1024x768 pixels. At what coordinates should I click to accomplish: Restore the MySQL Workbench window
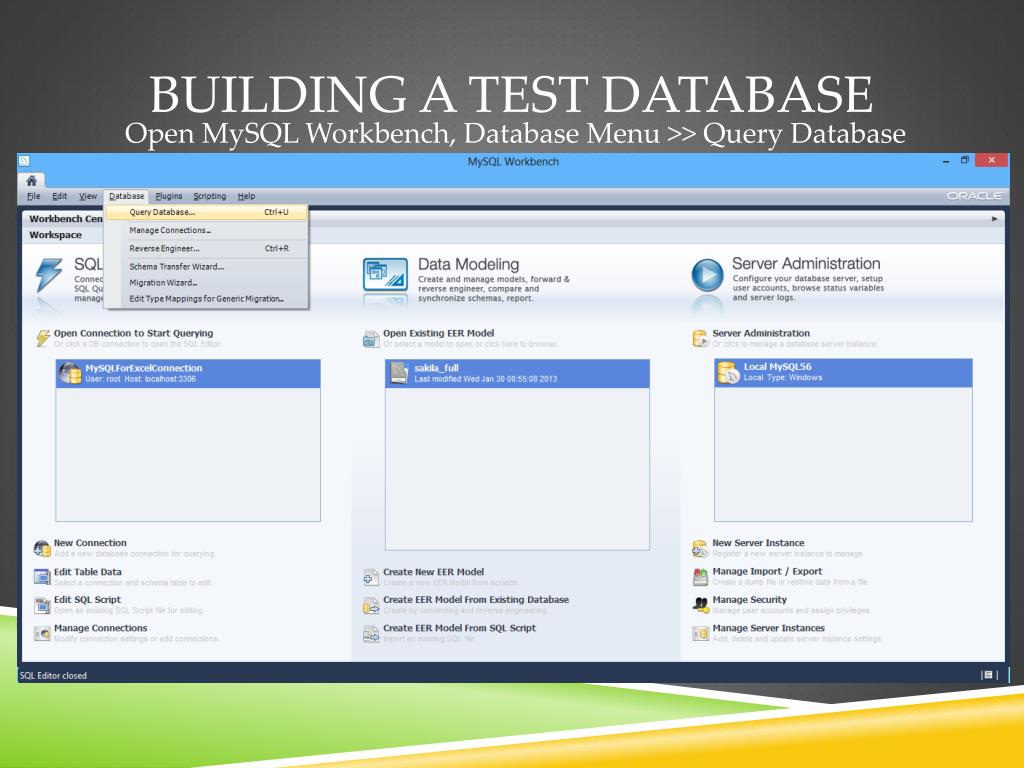pyautogui.click(x=964, y=160)
